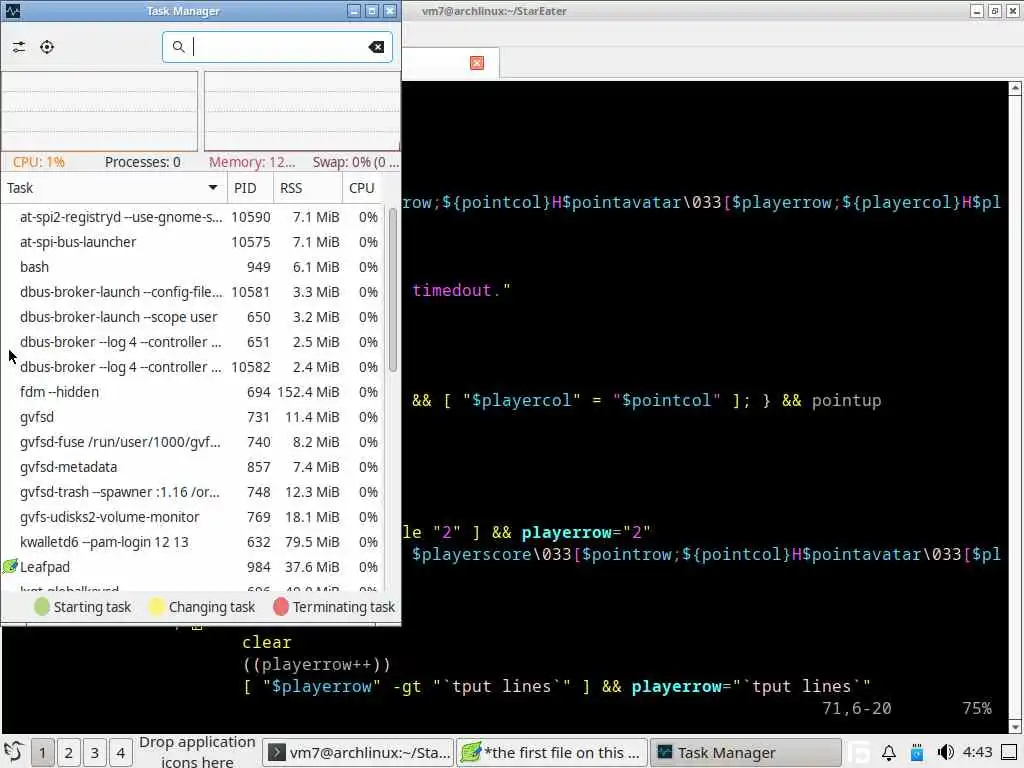1024x768 pixels.
Task: Select dbus-broker-launch --scope user row
Action: tap(193, 317)
